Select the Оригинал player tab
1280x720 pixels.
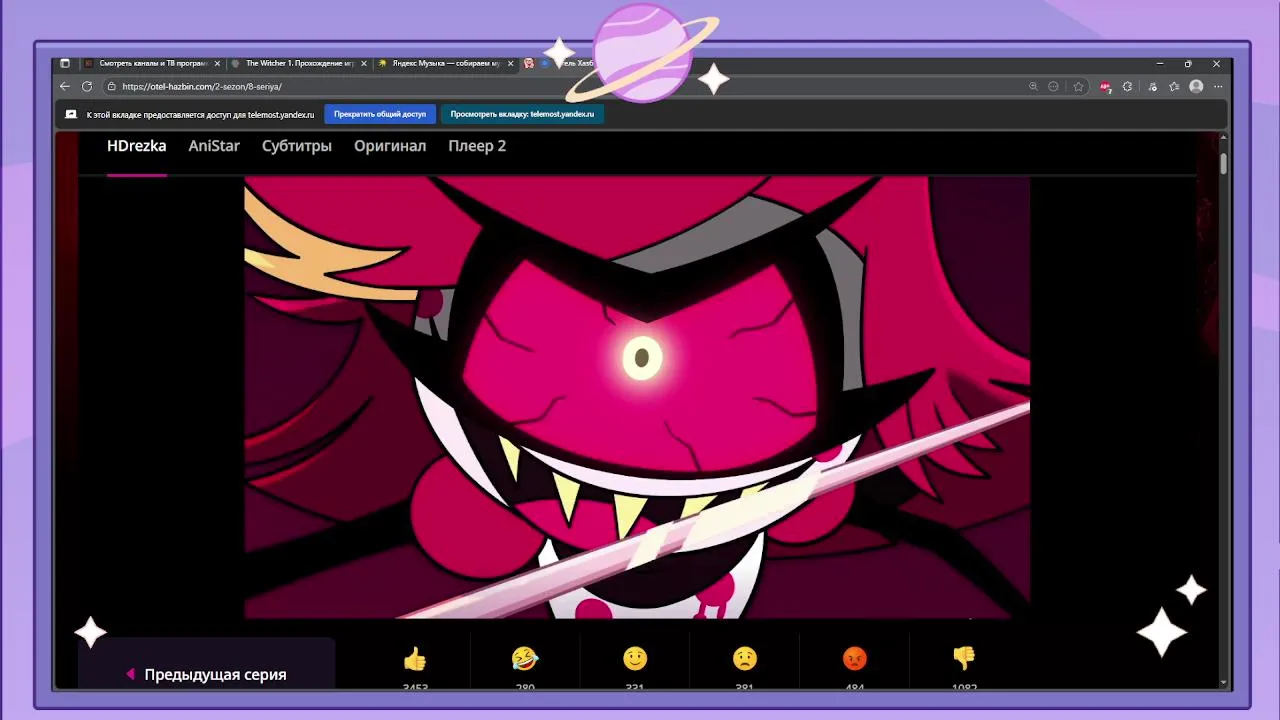click(x=390, y=146)
